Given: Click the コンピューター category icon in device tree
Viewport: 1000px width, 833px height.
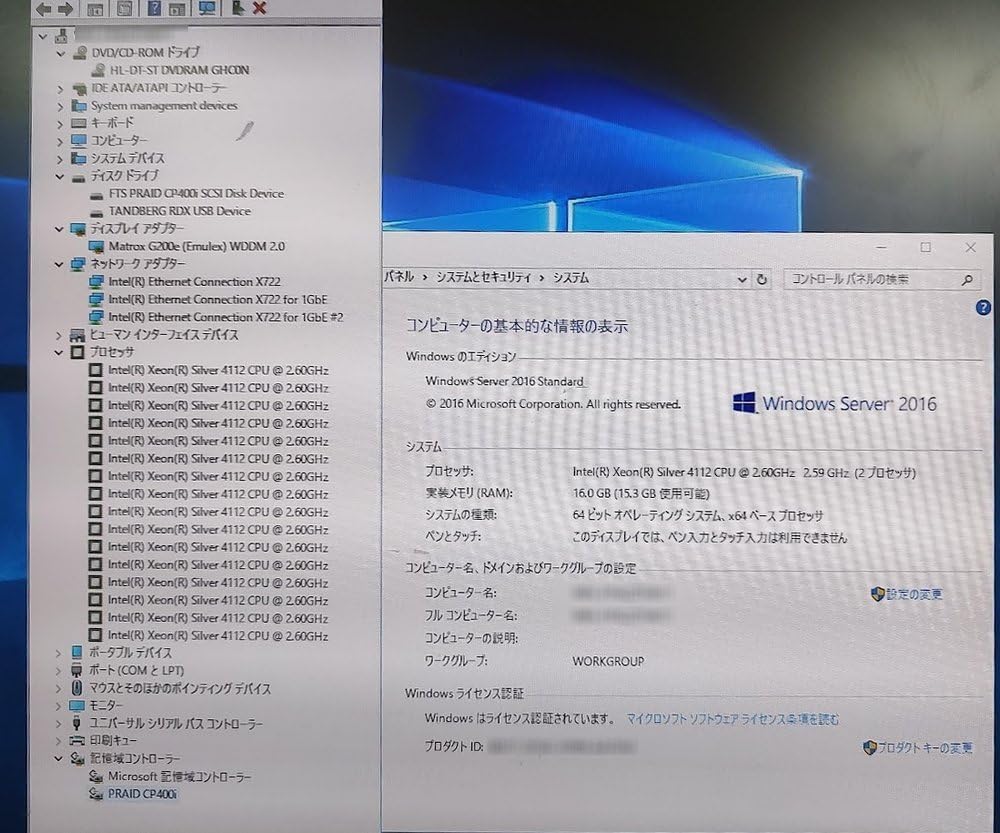Looking at the screenshot, I should 78,140.
